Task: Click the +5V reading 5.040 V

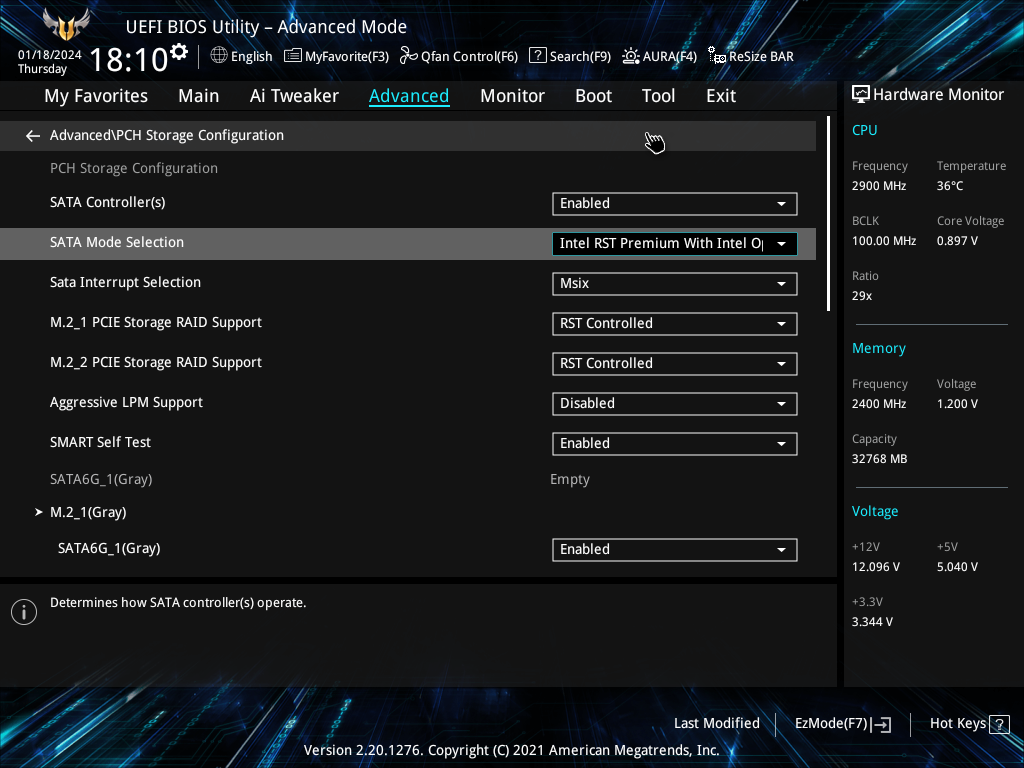Action: click(x=957, y=567)
